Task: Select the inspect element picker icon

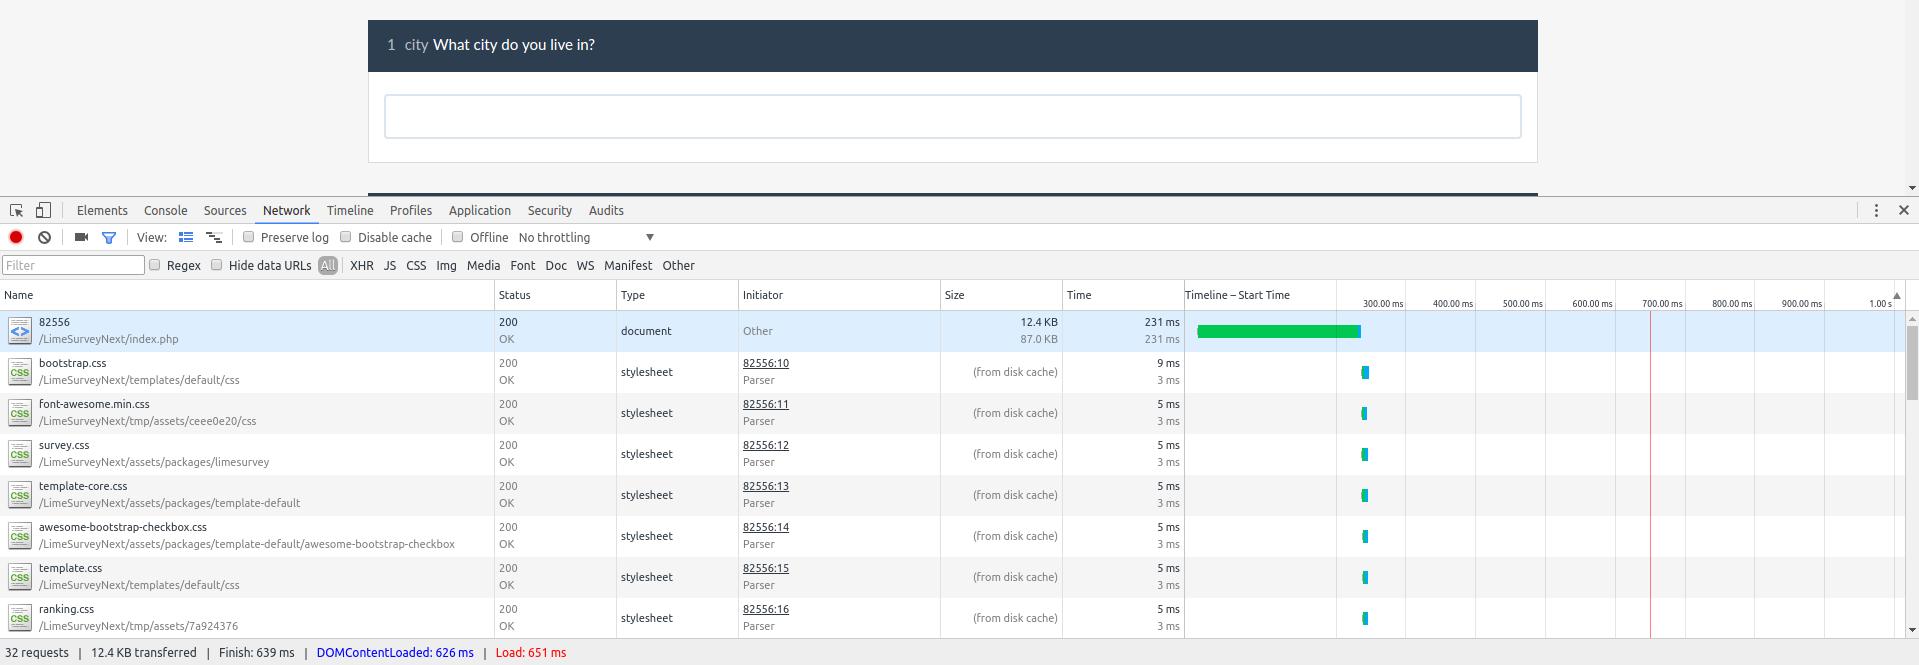Action: [x=17, y=210]
